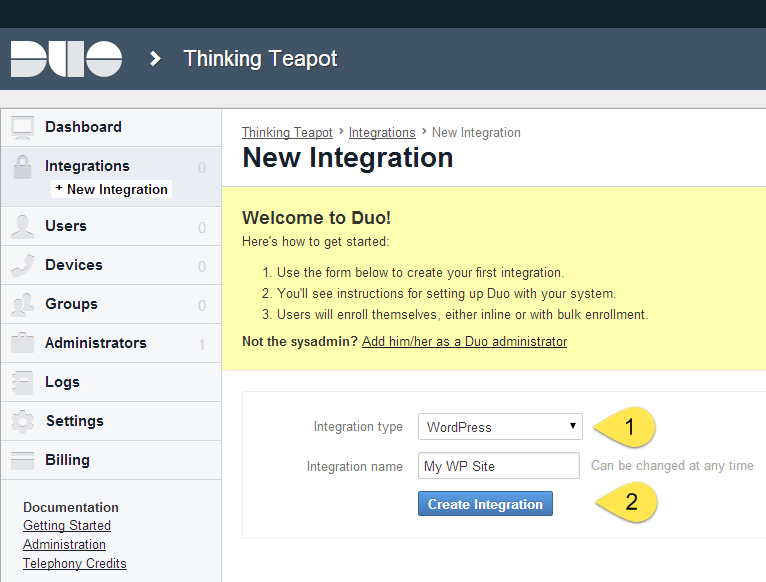This screenshot has height=582, width=766.
Task: Click the 'Integration type' field label
Action: [358, 427]
